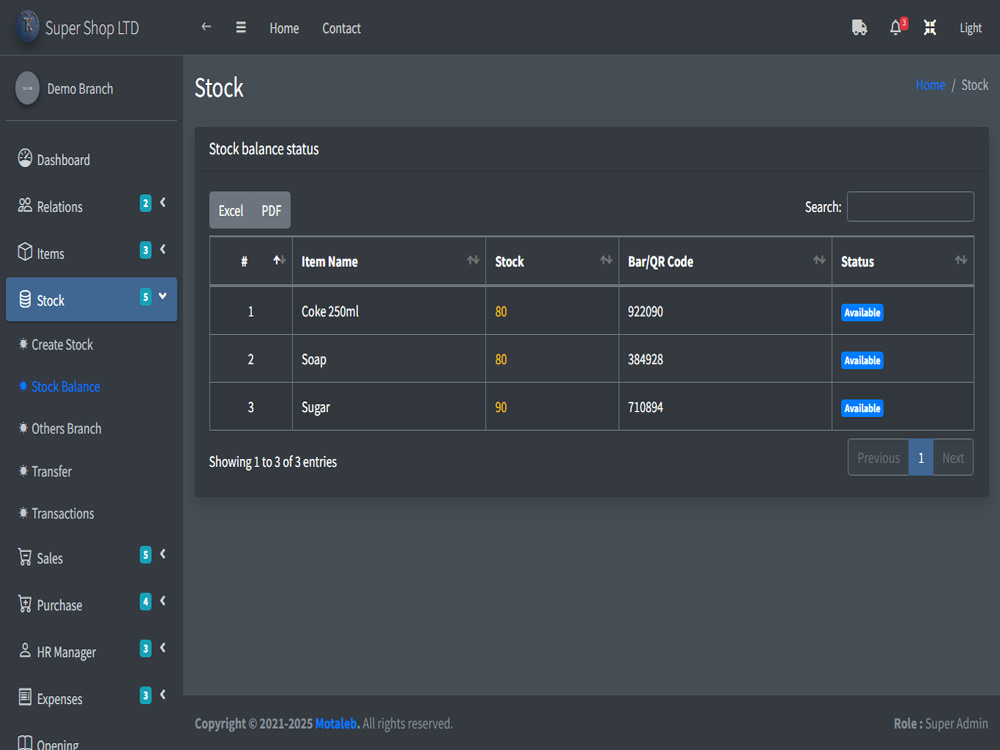1000x750 pixels.
Task: Export table with Excel button
Action: [231, 210]
